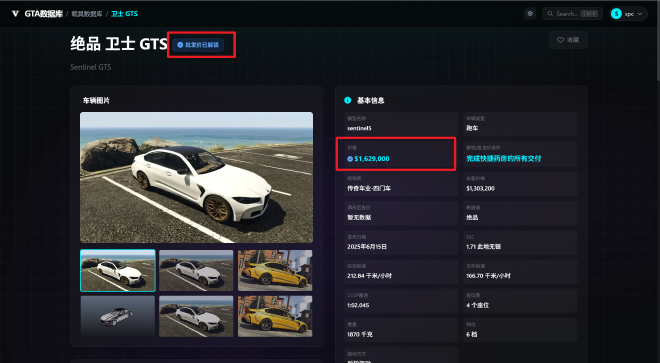Click the 1870 千克 weight value

coord(360,334)
